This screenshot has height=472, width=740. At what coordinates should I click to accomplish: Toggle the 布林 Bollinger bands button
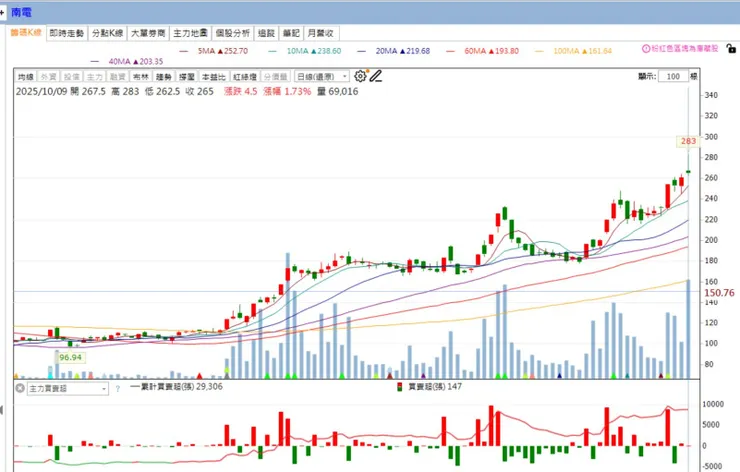[141, 76]
